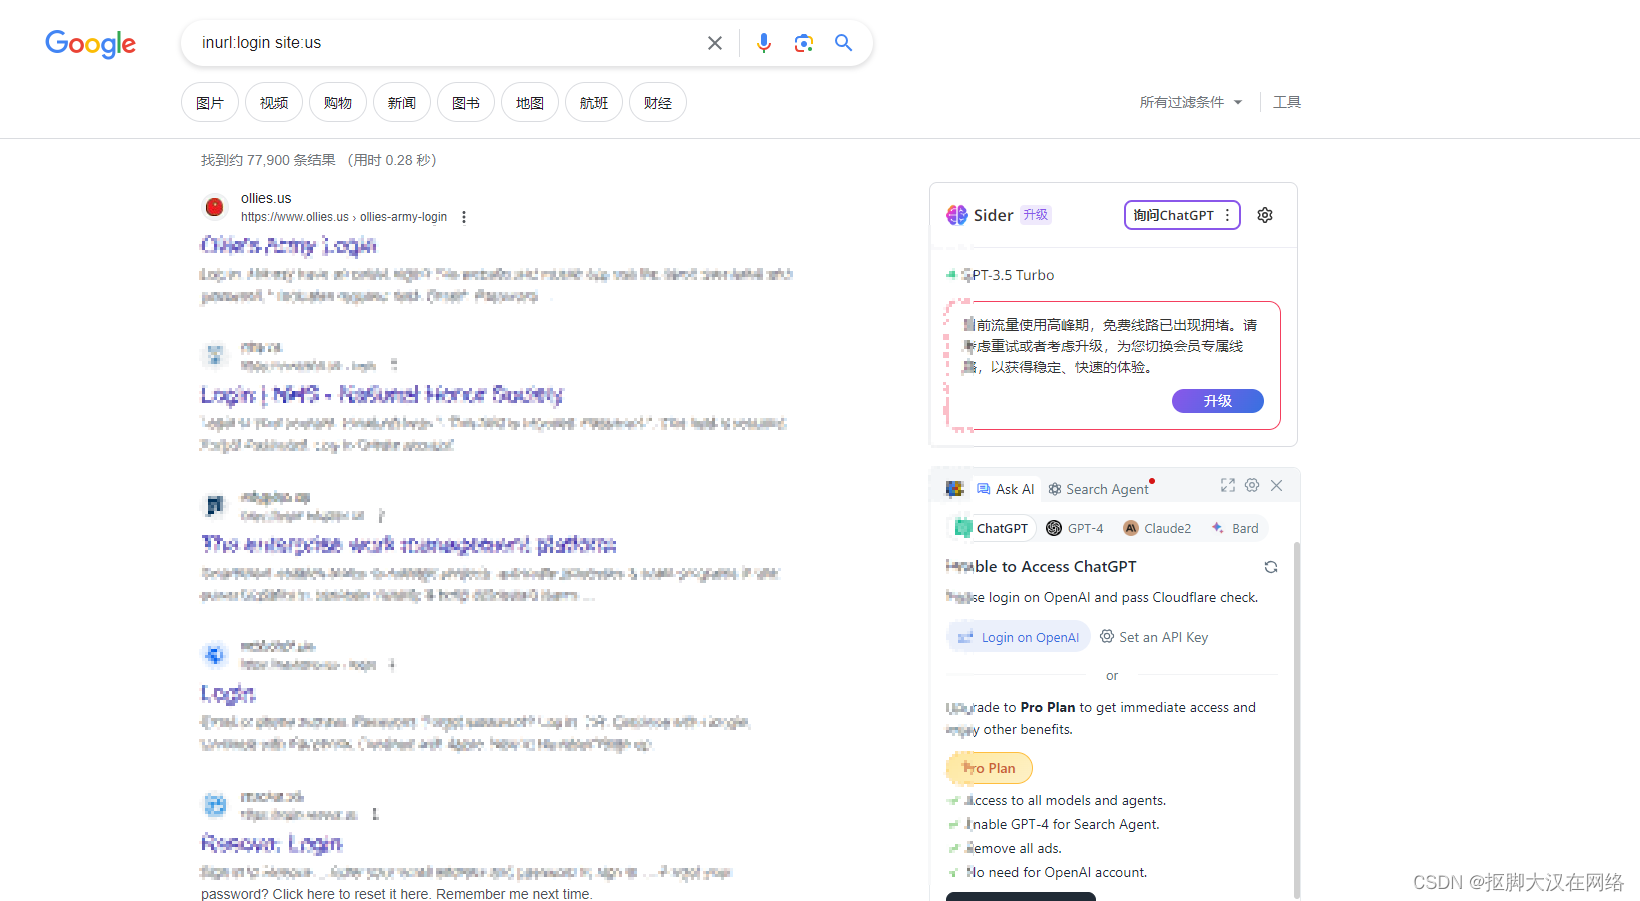The image size is (1640, 901).
Task: Close the AI panel with the X
Action: pos(1277,485)
